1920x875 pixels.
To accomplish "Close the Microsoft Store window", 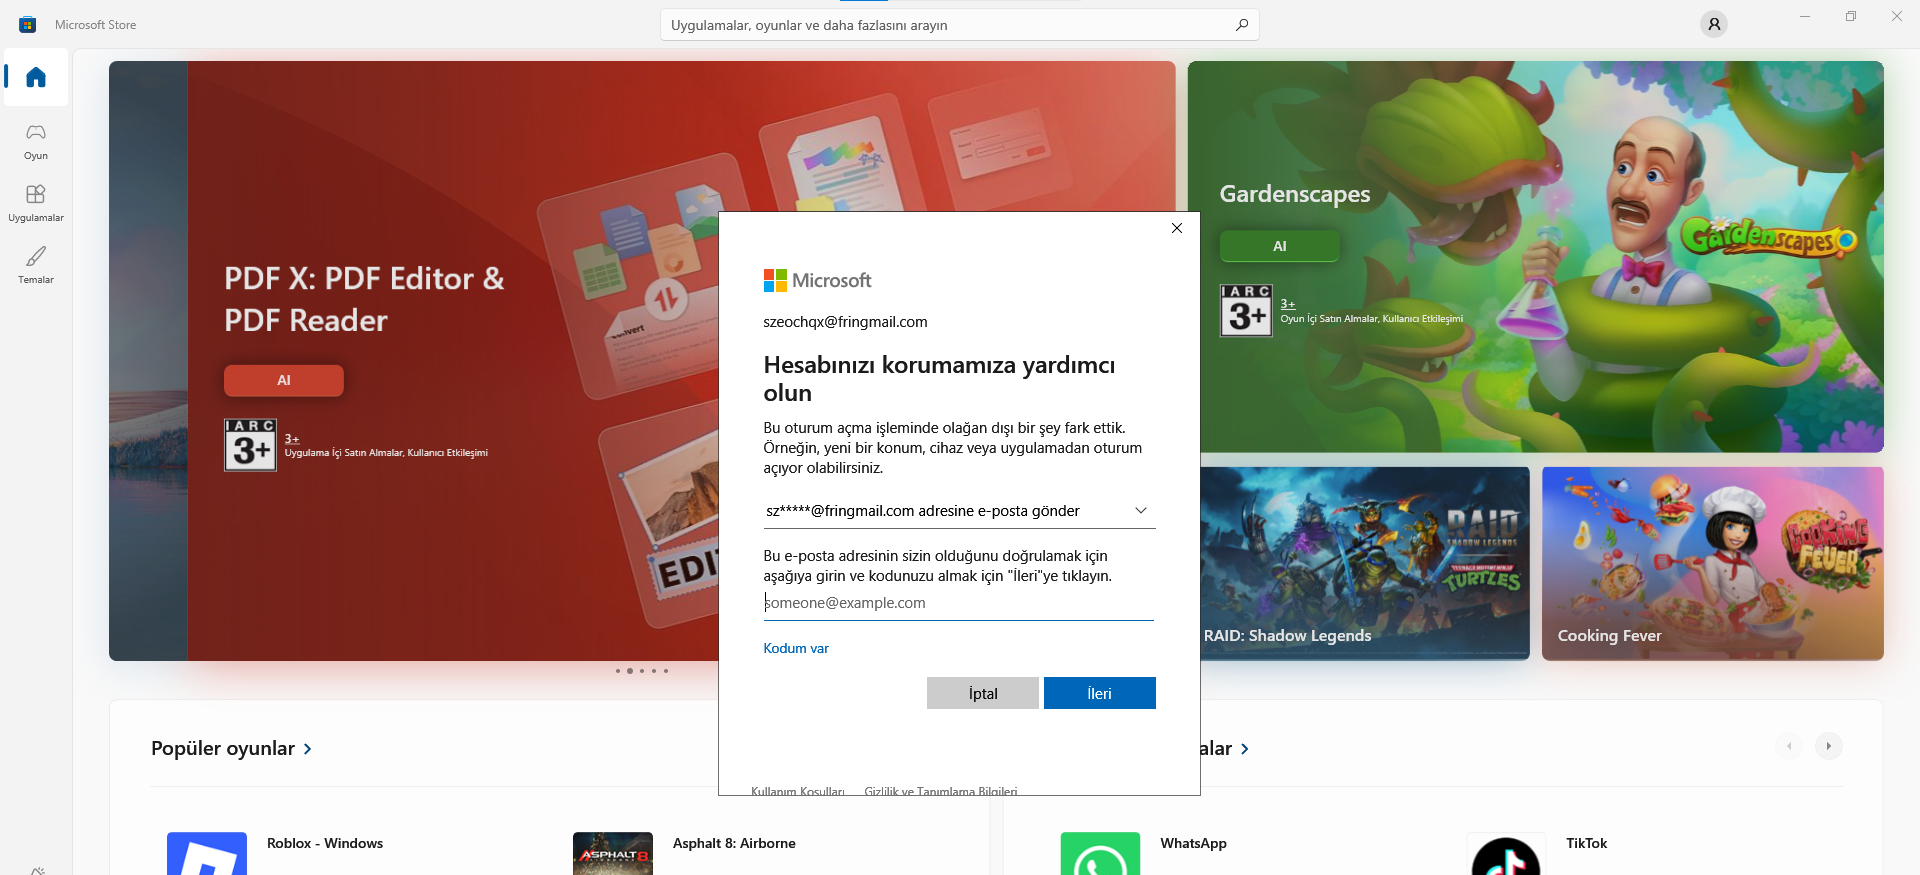I will [1897, 17].
